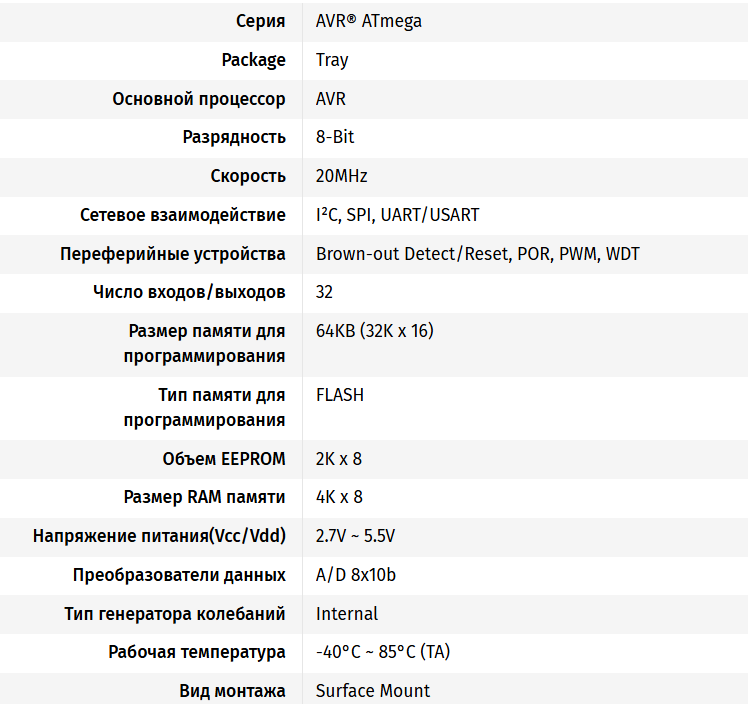This screenshot has width=748, height=704.
Task: Select the "Объем EEPROM" label
Action: pos(224,459)
